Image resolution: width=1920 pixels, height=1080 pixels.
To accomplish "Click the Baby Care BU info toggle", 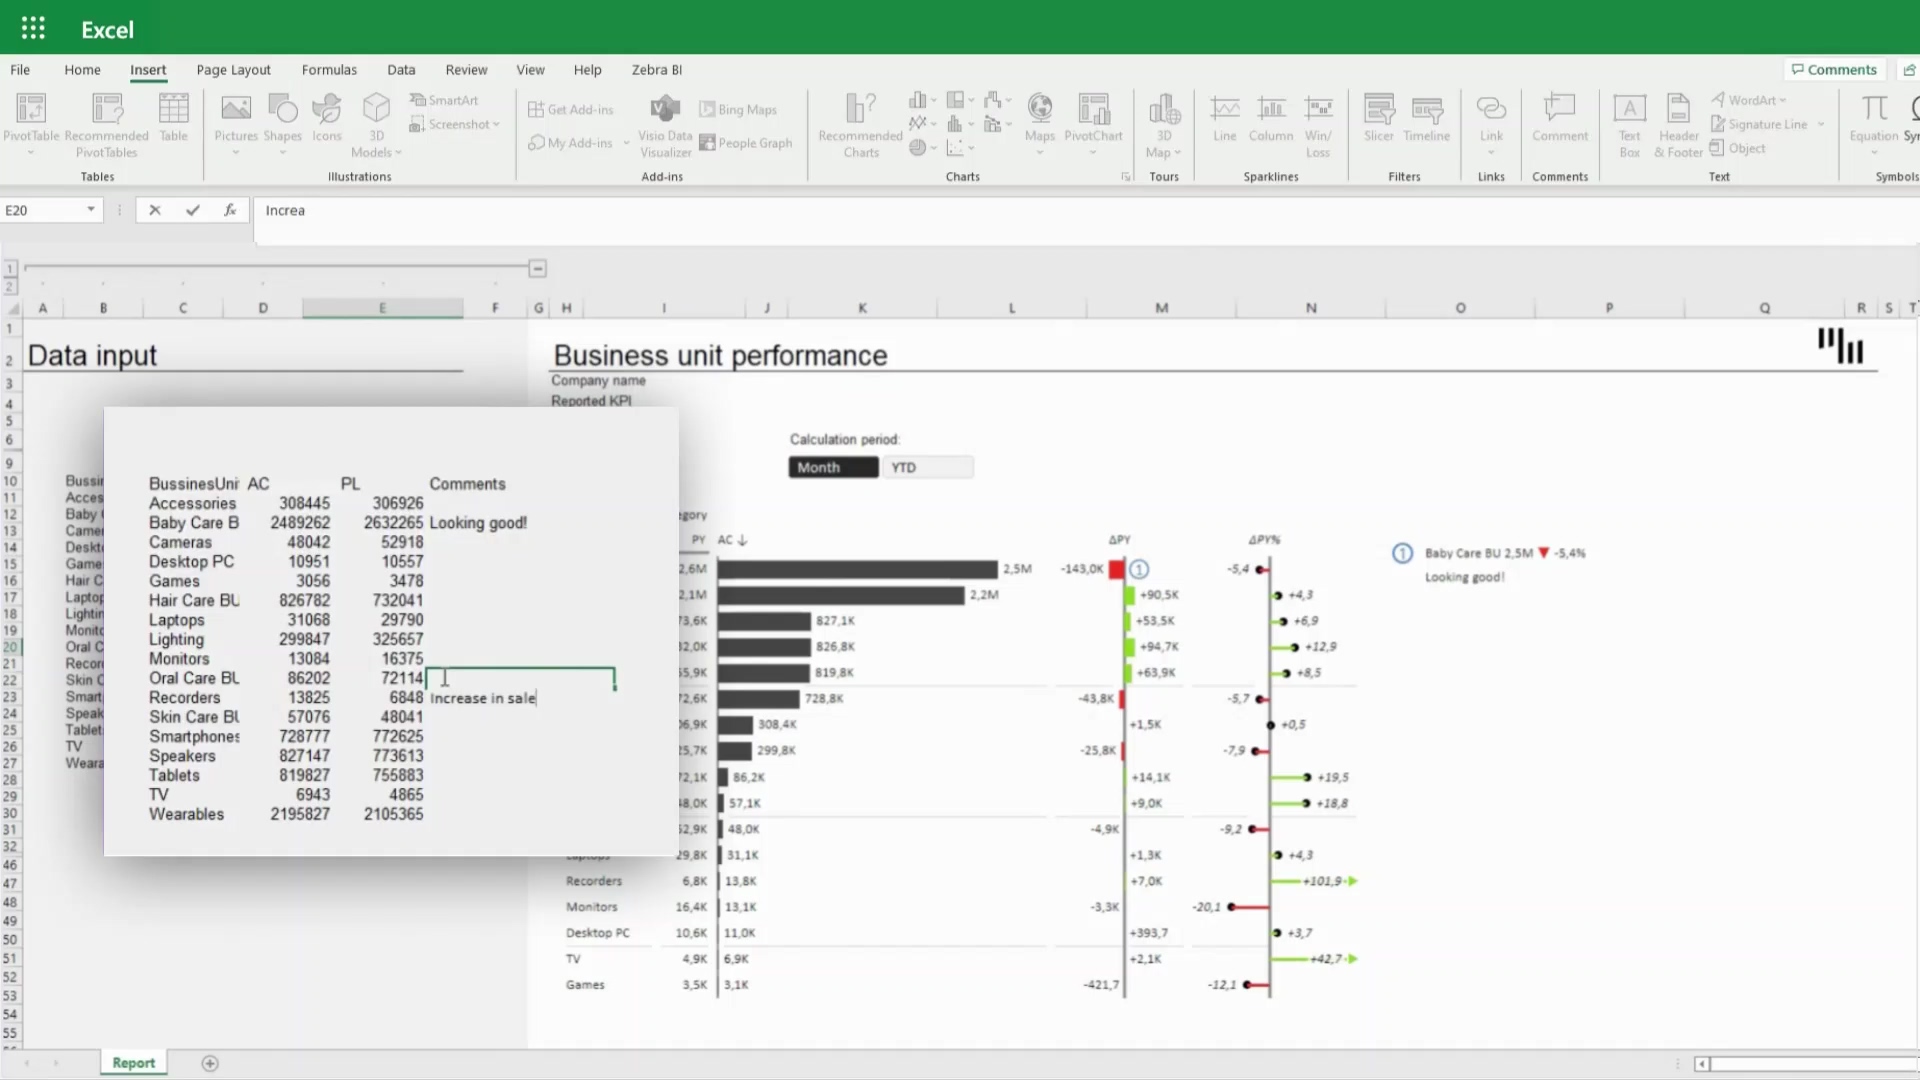I will click(x=1402, y=553).
